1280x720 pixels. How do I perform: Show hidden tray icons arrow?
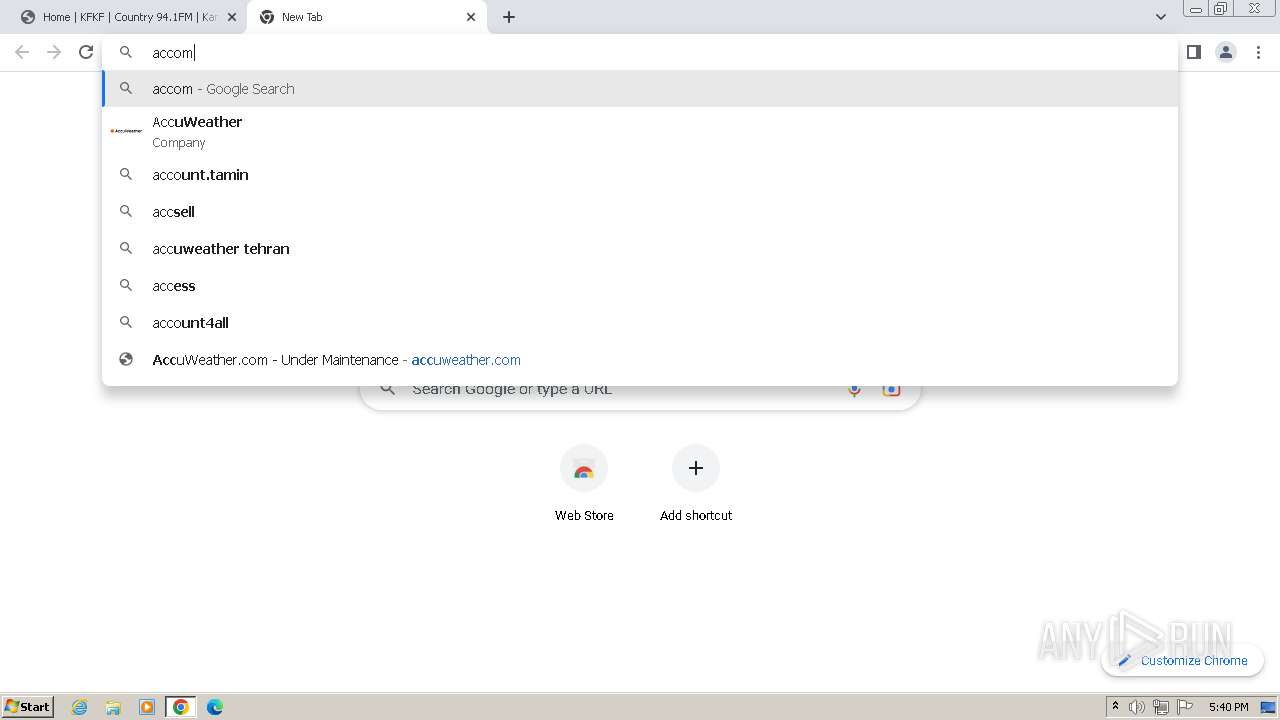1115,707
